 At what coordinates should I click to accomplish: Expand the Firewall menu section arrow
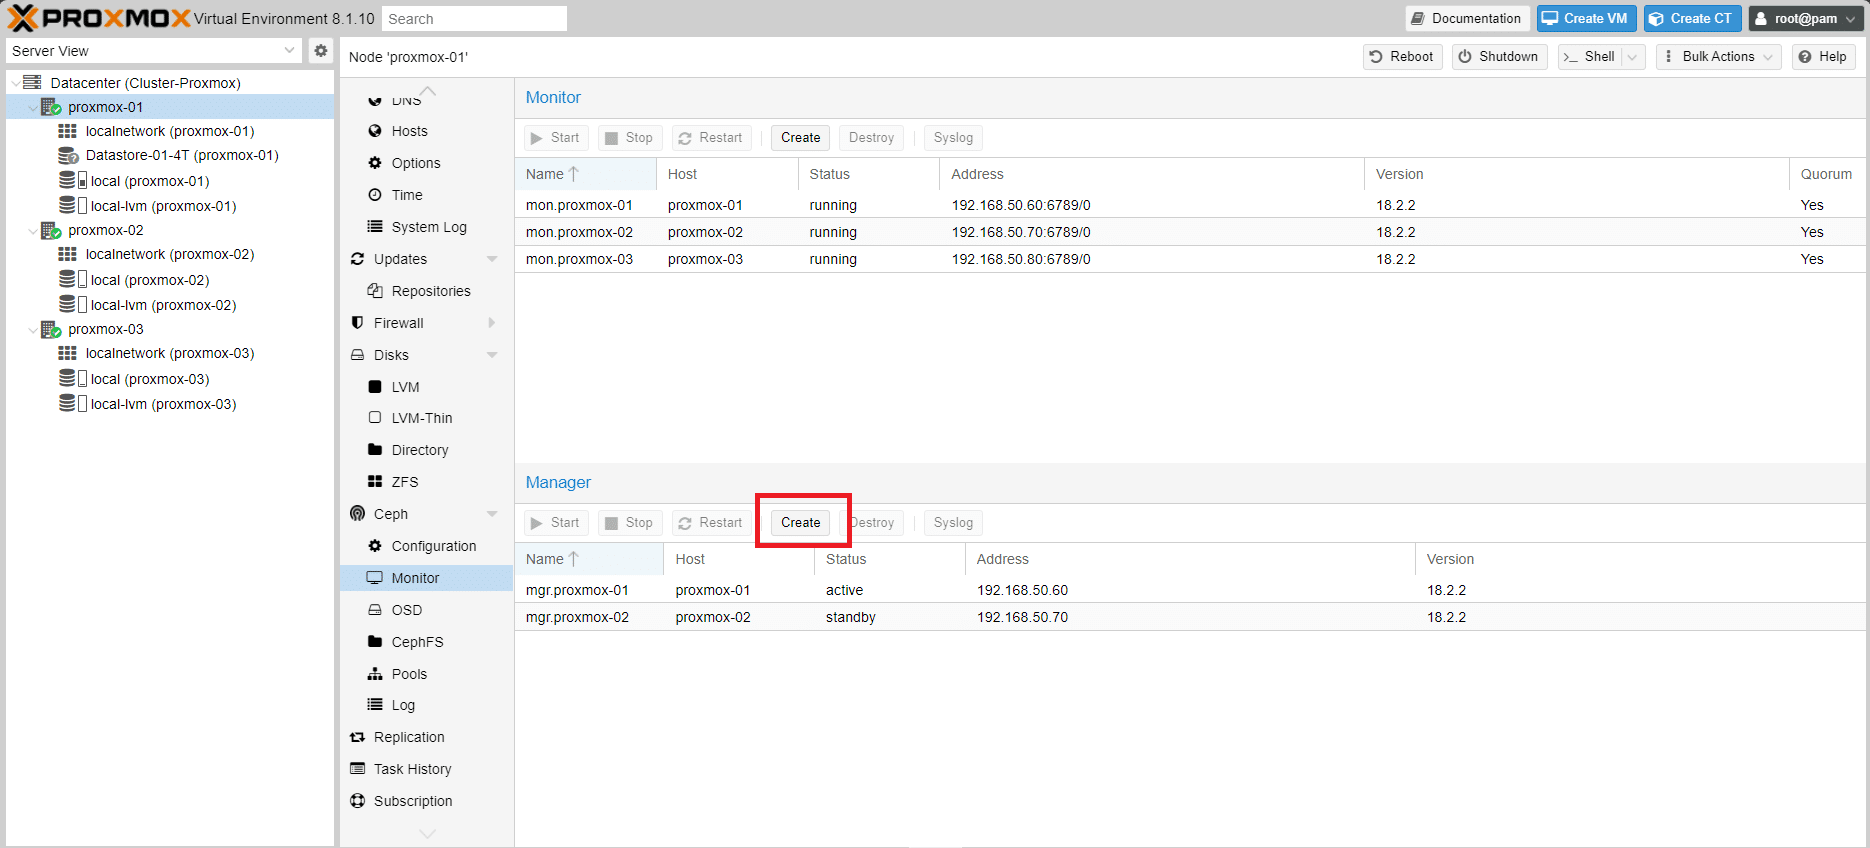[492, 323]
